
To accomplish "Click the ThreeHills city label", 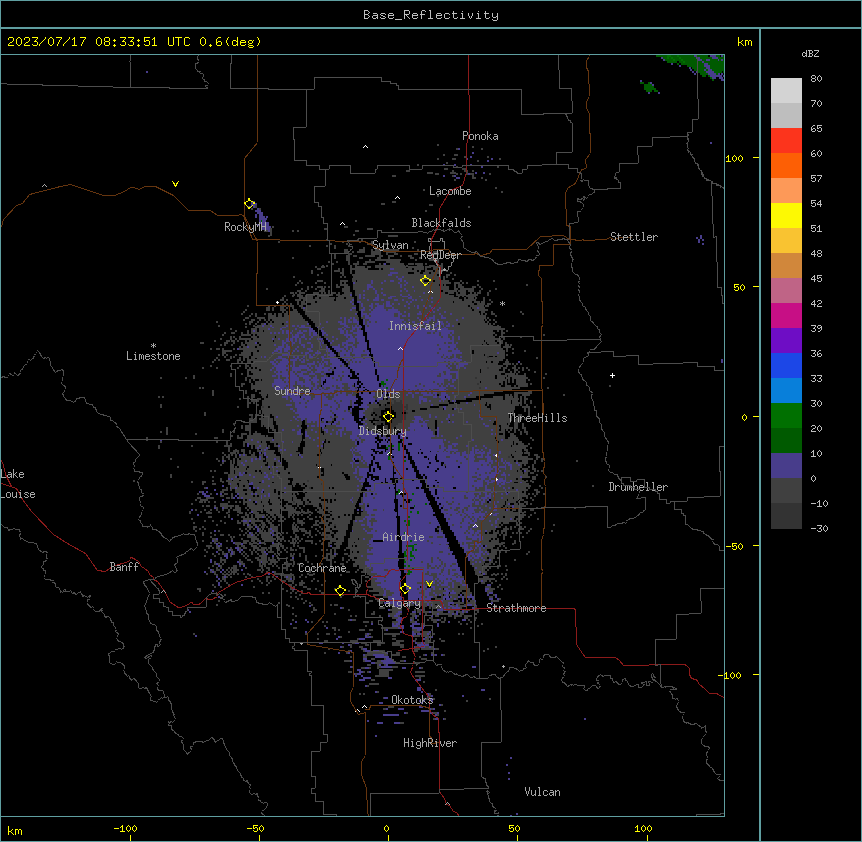I will coord(537,418).
